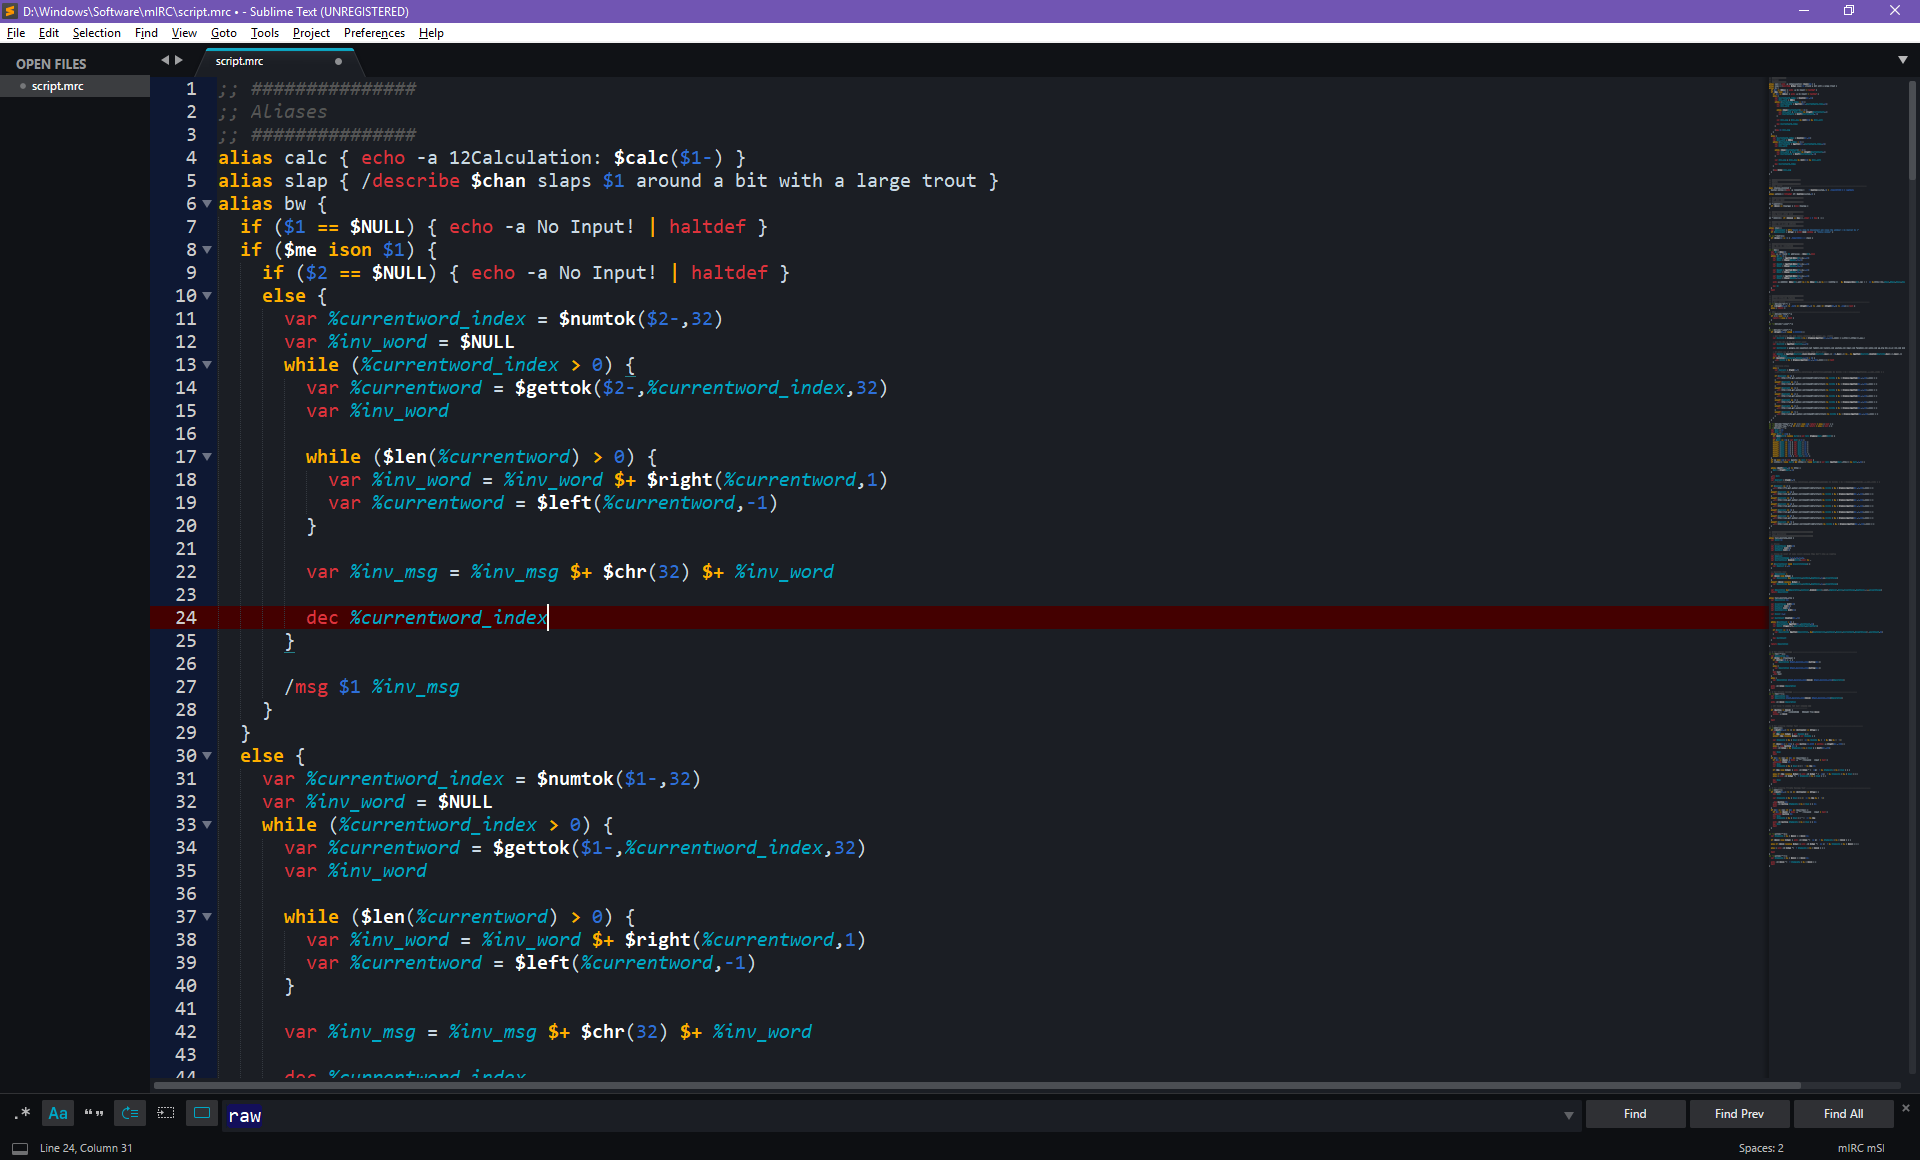Close the find panel with X icon
The width and height of the screenshot is (1920, 1160).
coord(1905,1108)
